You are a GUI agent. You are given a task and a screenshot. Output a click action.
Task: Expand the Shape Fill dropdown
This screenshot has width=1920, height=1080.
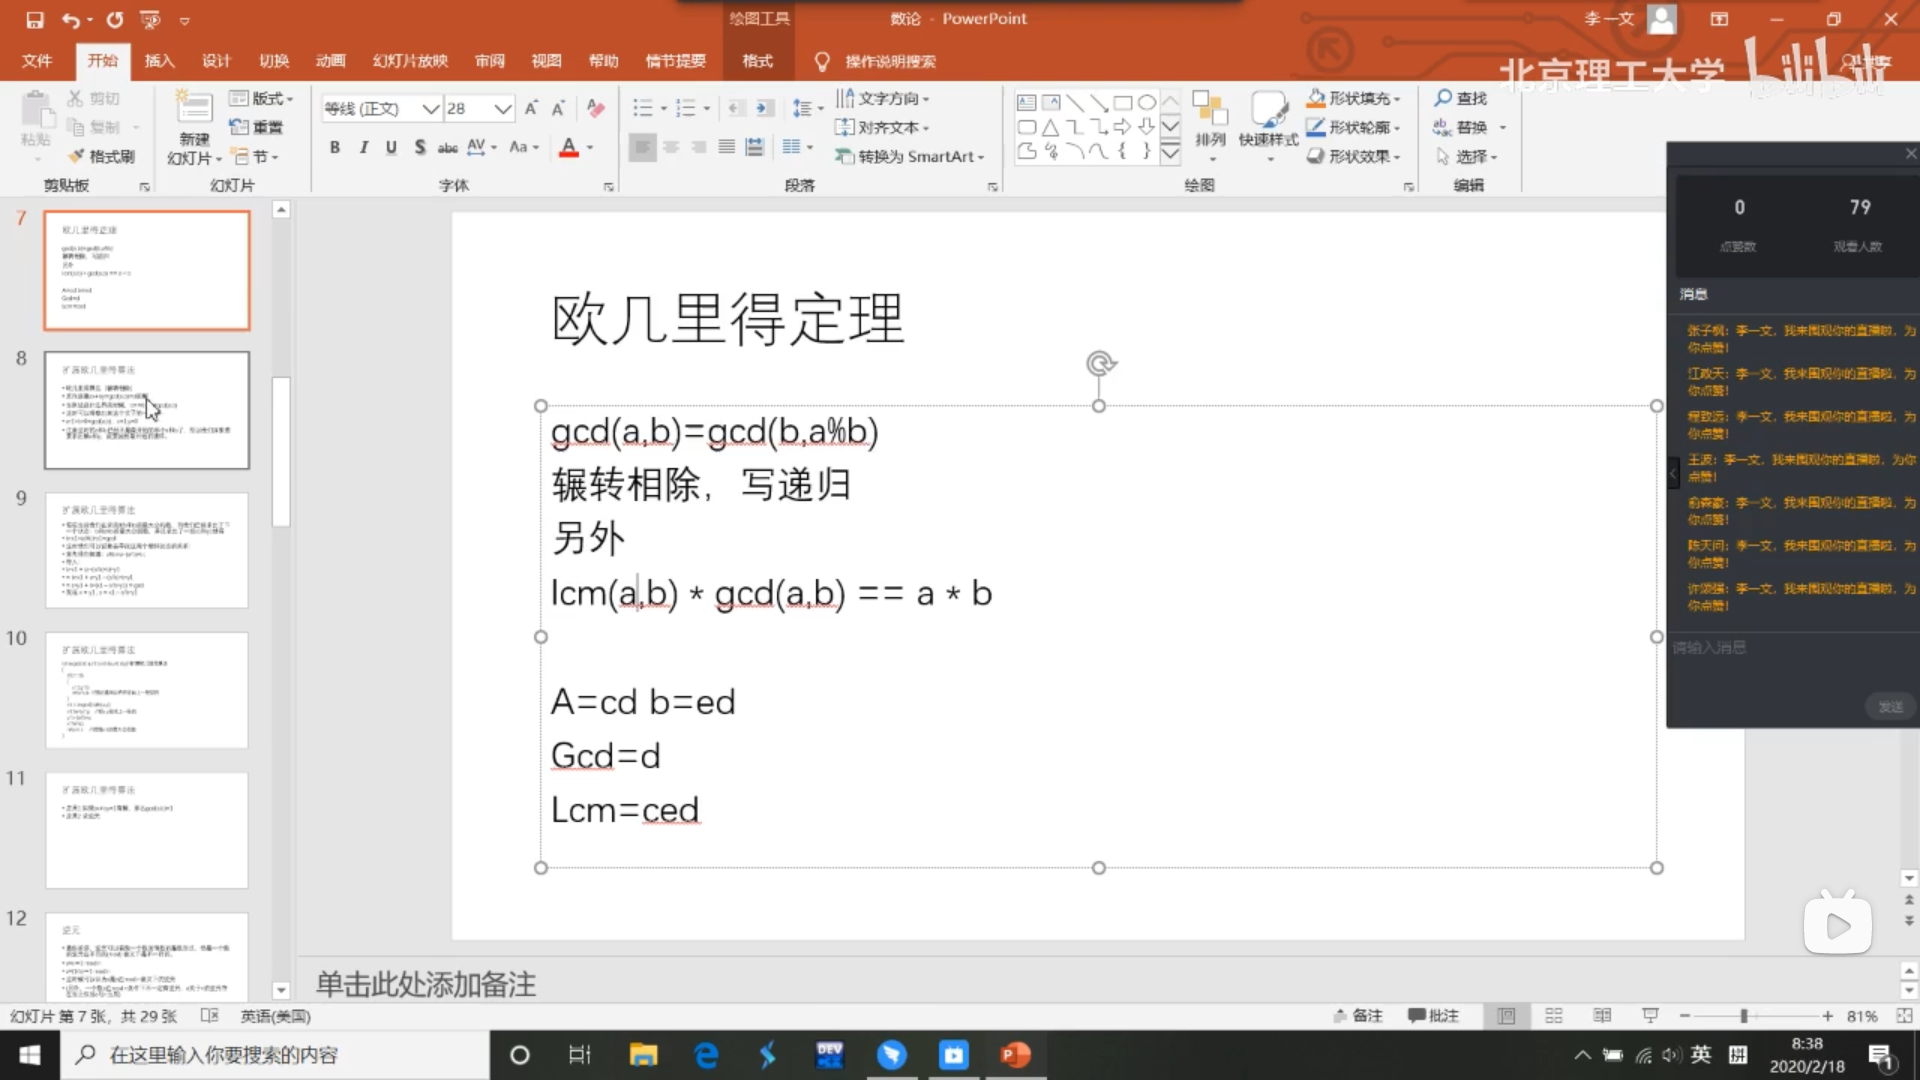(x=1397, y=98)
